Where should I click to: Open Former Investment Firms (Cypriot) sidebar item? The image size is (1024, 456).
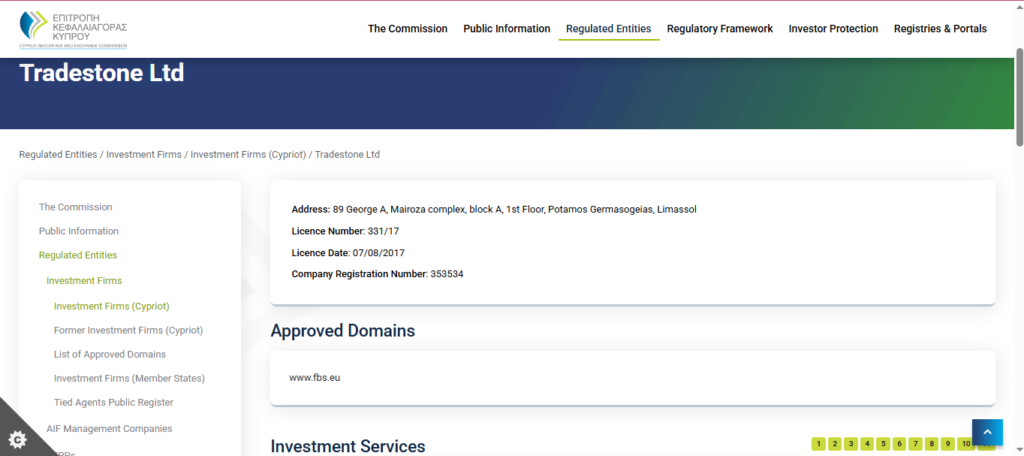(128, 330)
